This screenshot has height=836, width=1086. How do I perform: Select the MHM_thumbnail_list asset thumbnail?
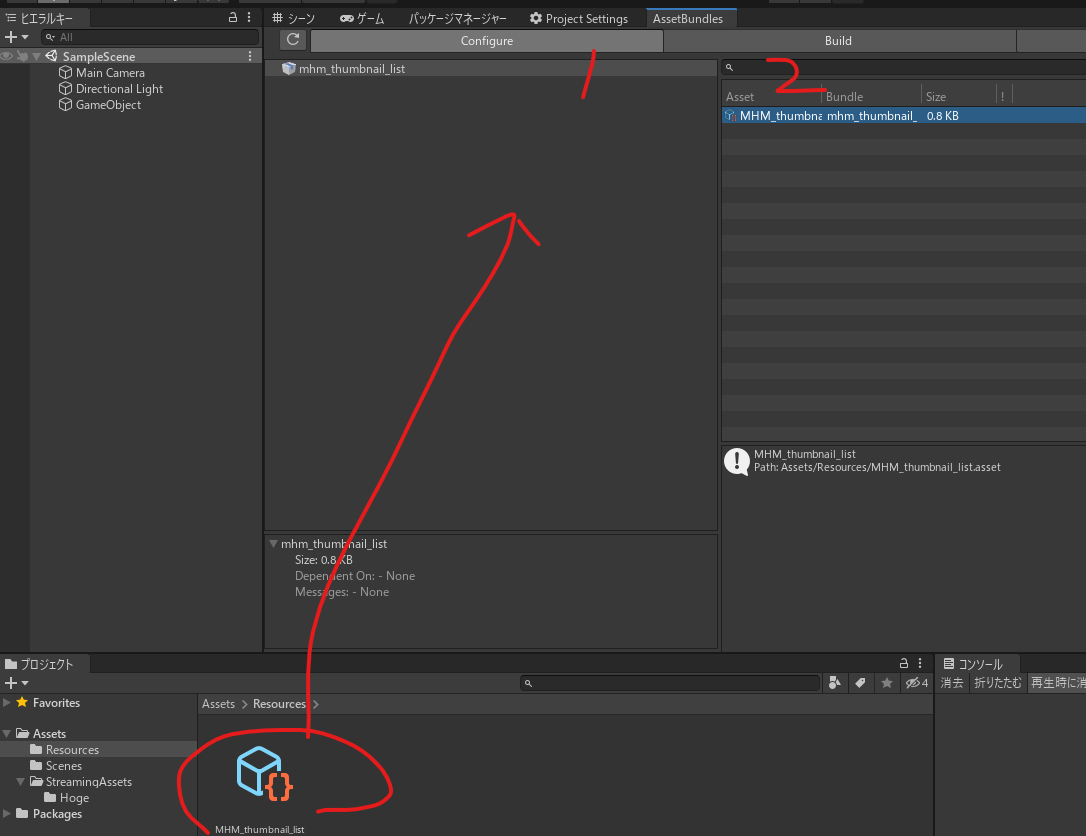264,774
